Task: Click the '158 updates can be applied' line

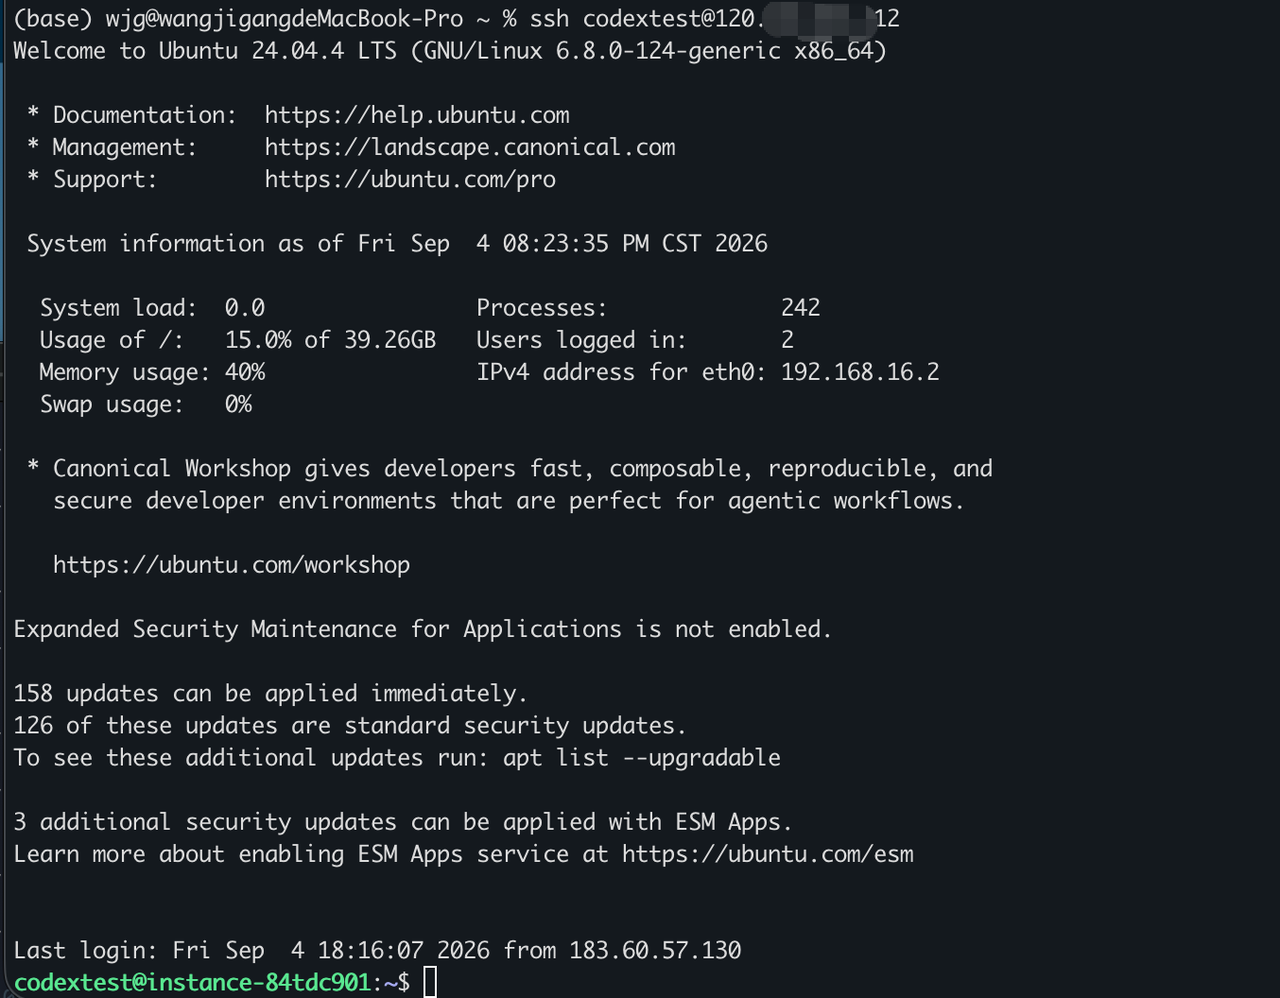Action: [x=270, y=694]
